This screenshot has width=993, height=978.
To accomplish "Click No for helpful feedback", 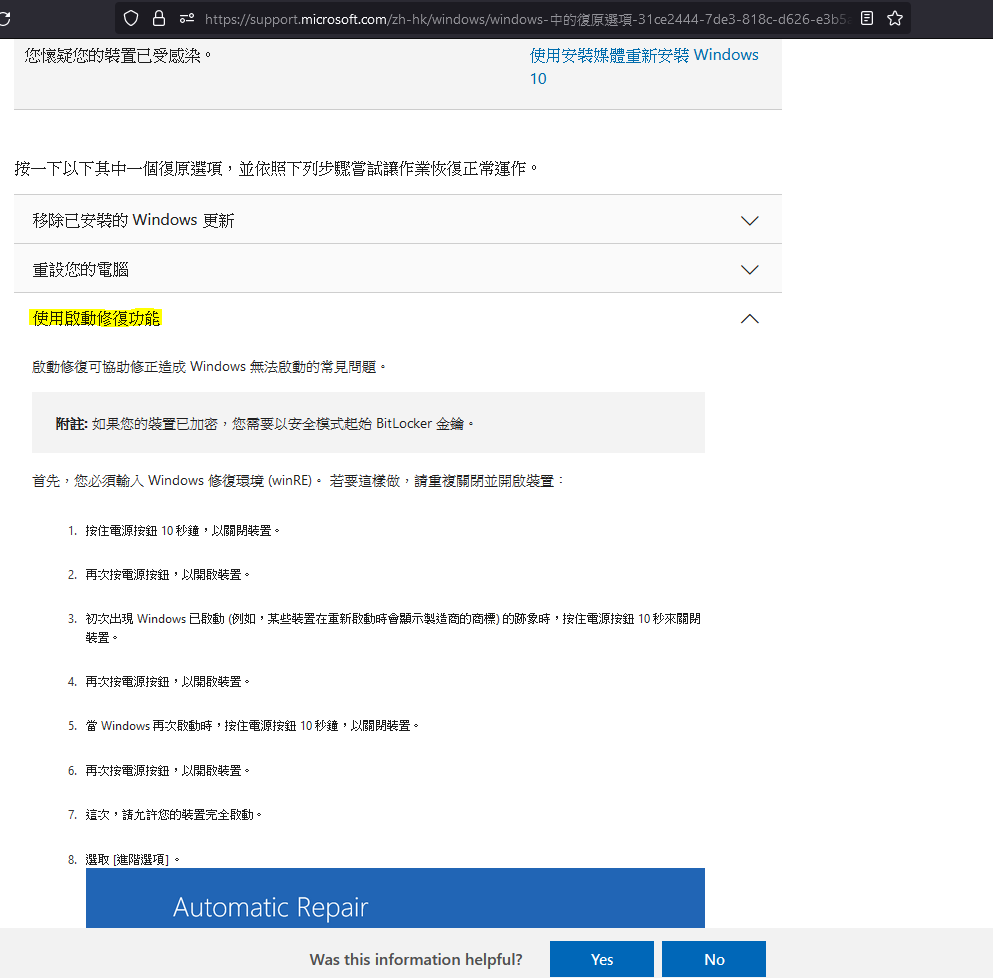I will pyautogui.click(x=714, y=959).
